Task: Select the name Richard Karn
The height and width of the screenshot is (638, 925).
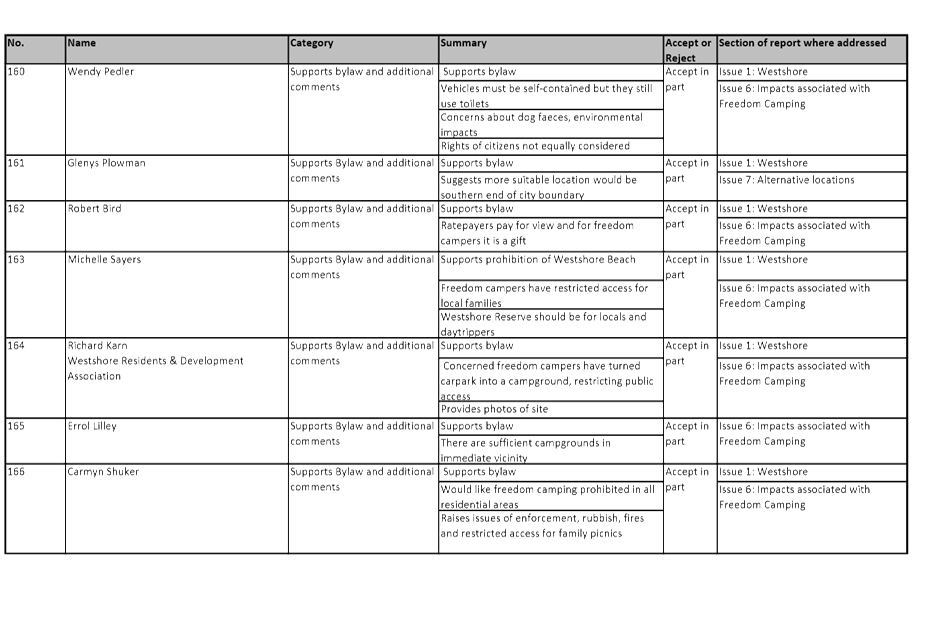Action: pyautogui.click(x=97, y=345)
